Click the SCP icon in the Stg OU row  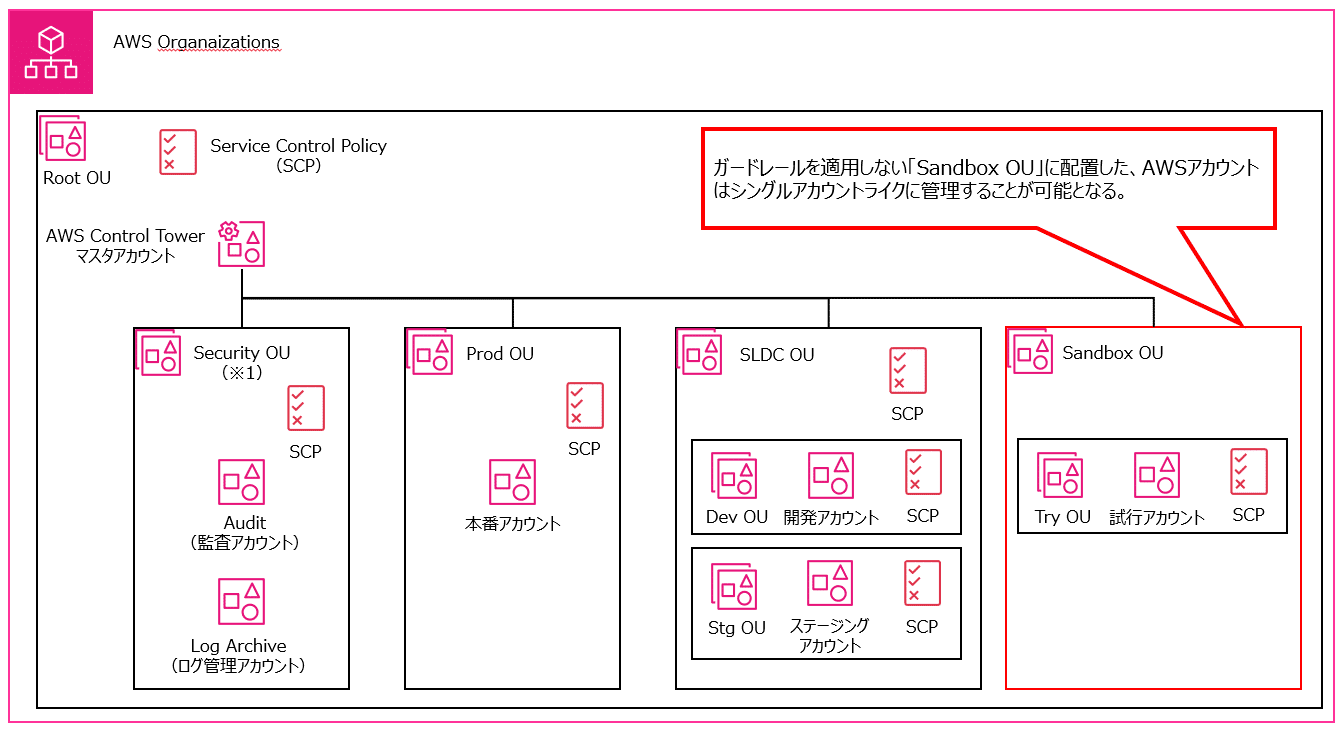click(x=923, y=583)
